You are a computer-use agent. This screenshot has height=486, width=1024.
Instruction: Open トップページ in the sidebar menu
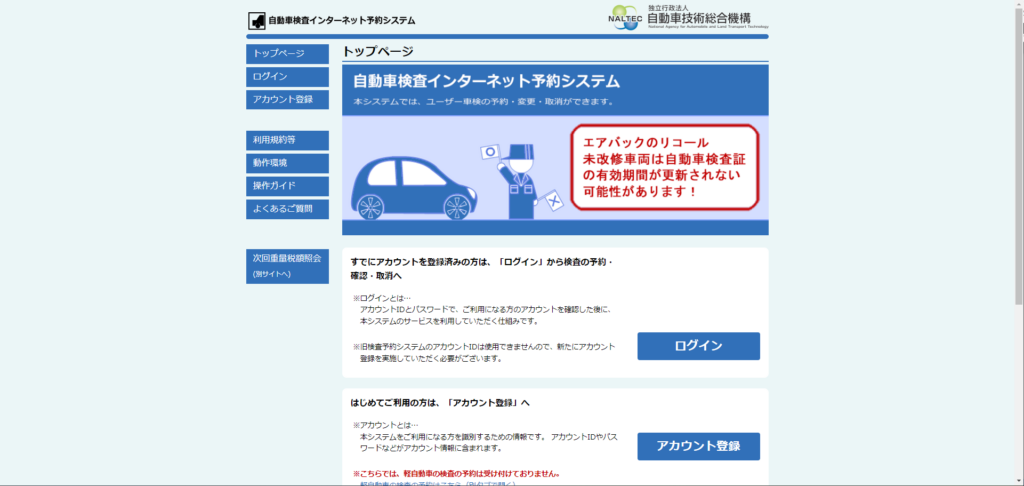click(x=287, y=53)
